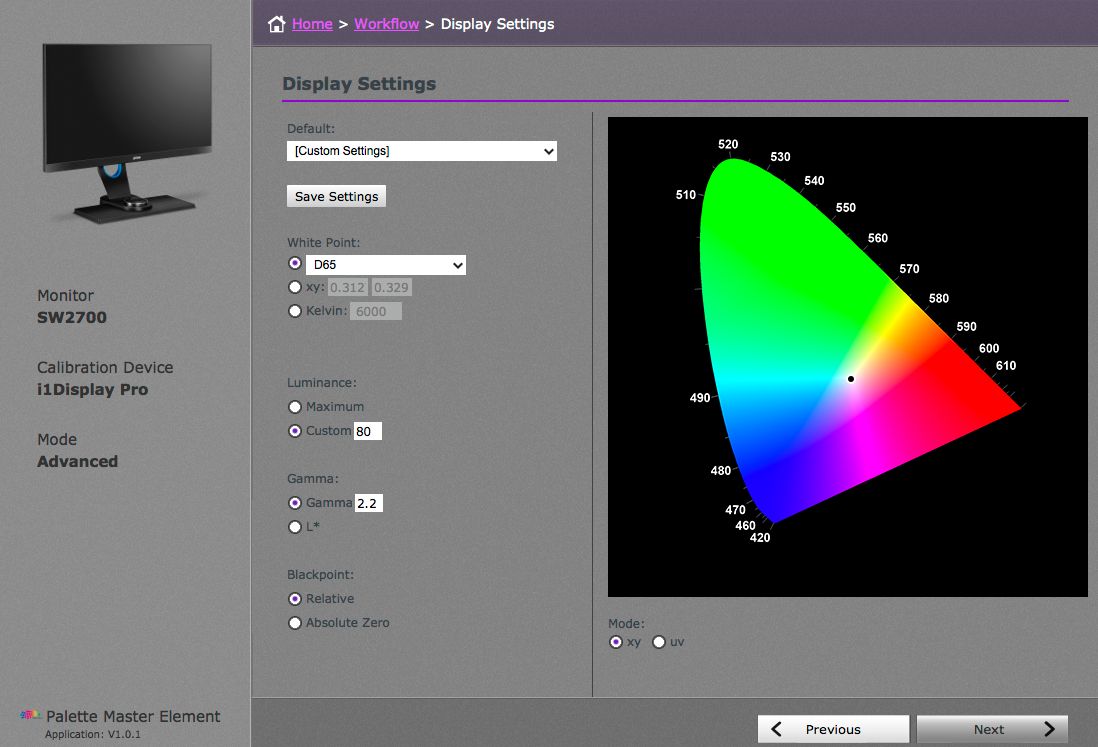Select the xy white point radio option

pos(295,287)
